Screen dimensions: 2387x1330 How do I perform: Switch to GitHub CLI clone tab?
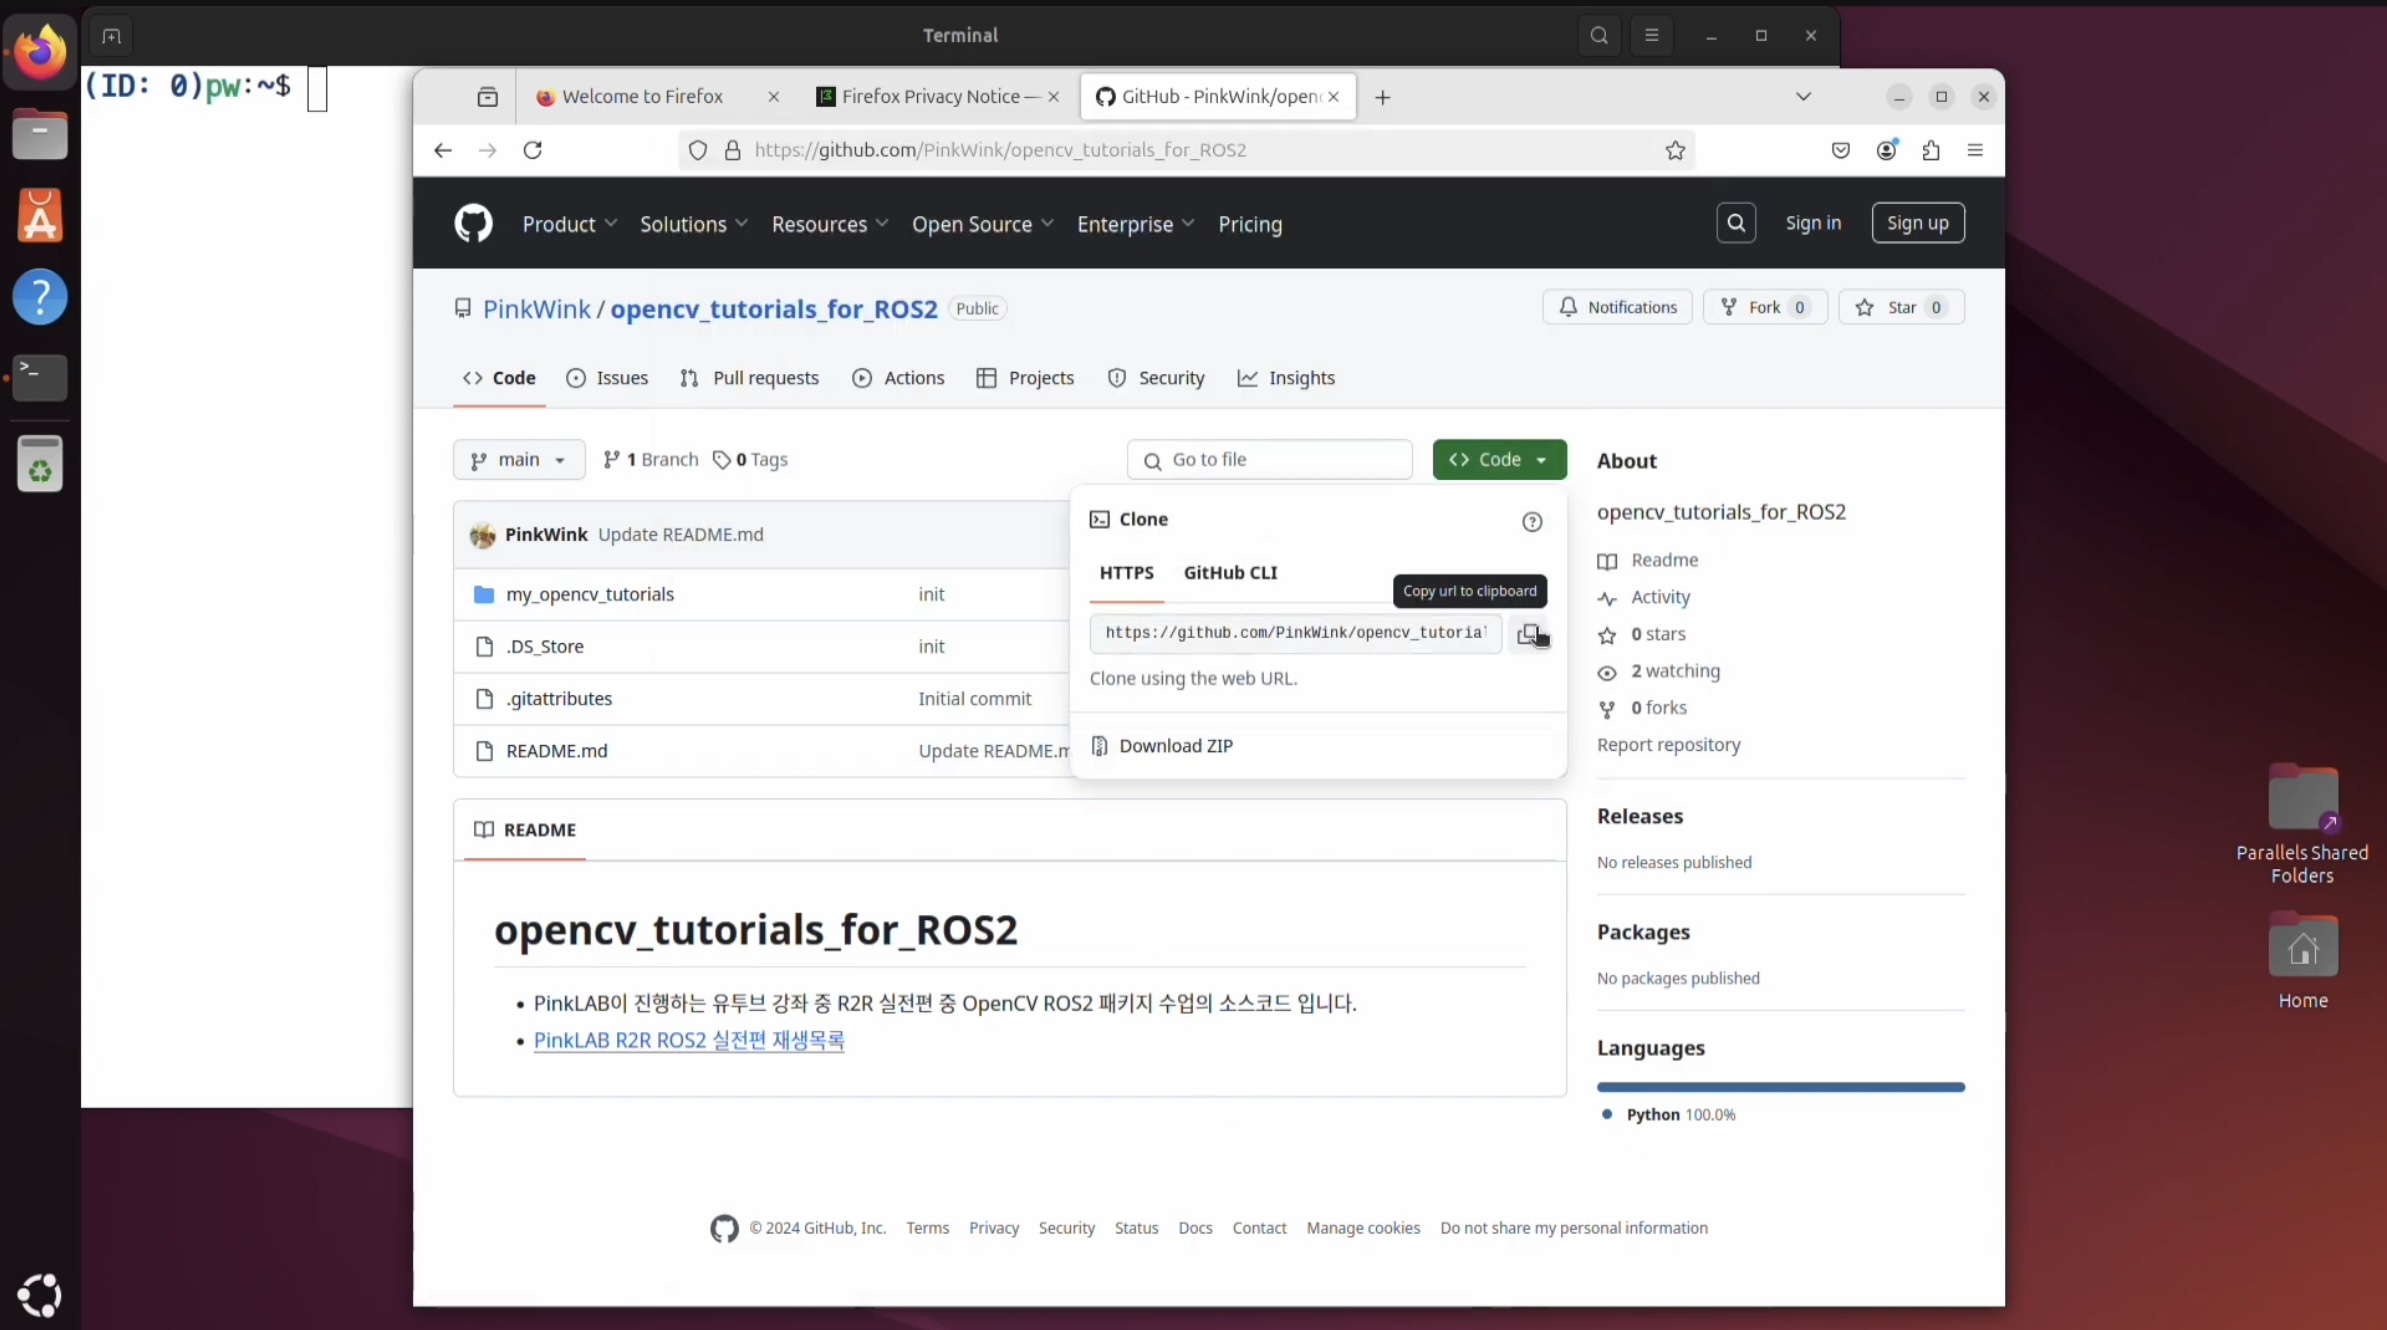1230,572
